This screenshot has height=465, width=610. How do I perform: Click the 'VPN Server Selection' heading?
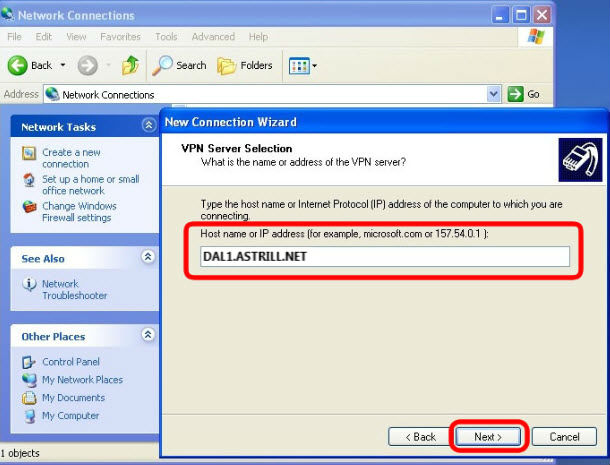pyautogui.click(x=237, y=148)
